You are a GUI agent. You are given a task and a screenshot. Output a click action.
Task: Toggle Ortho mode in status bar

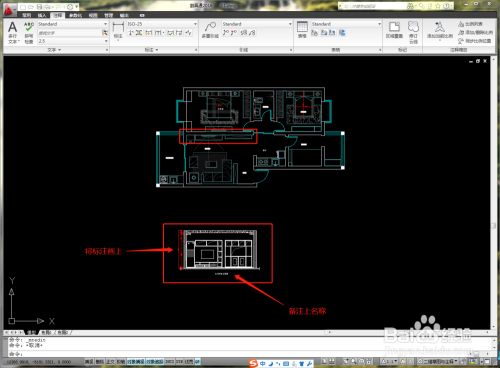110,361
